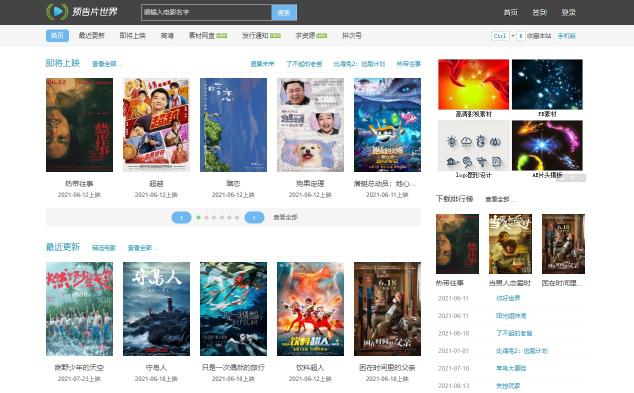The width and height of the screenshot is (634, 393).
Task: Click 登录 in the top header
Action: [x=568, y=13]
